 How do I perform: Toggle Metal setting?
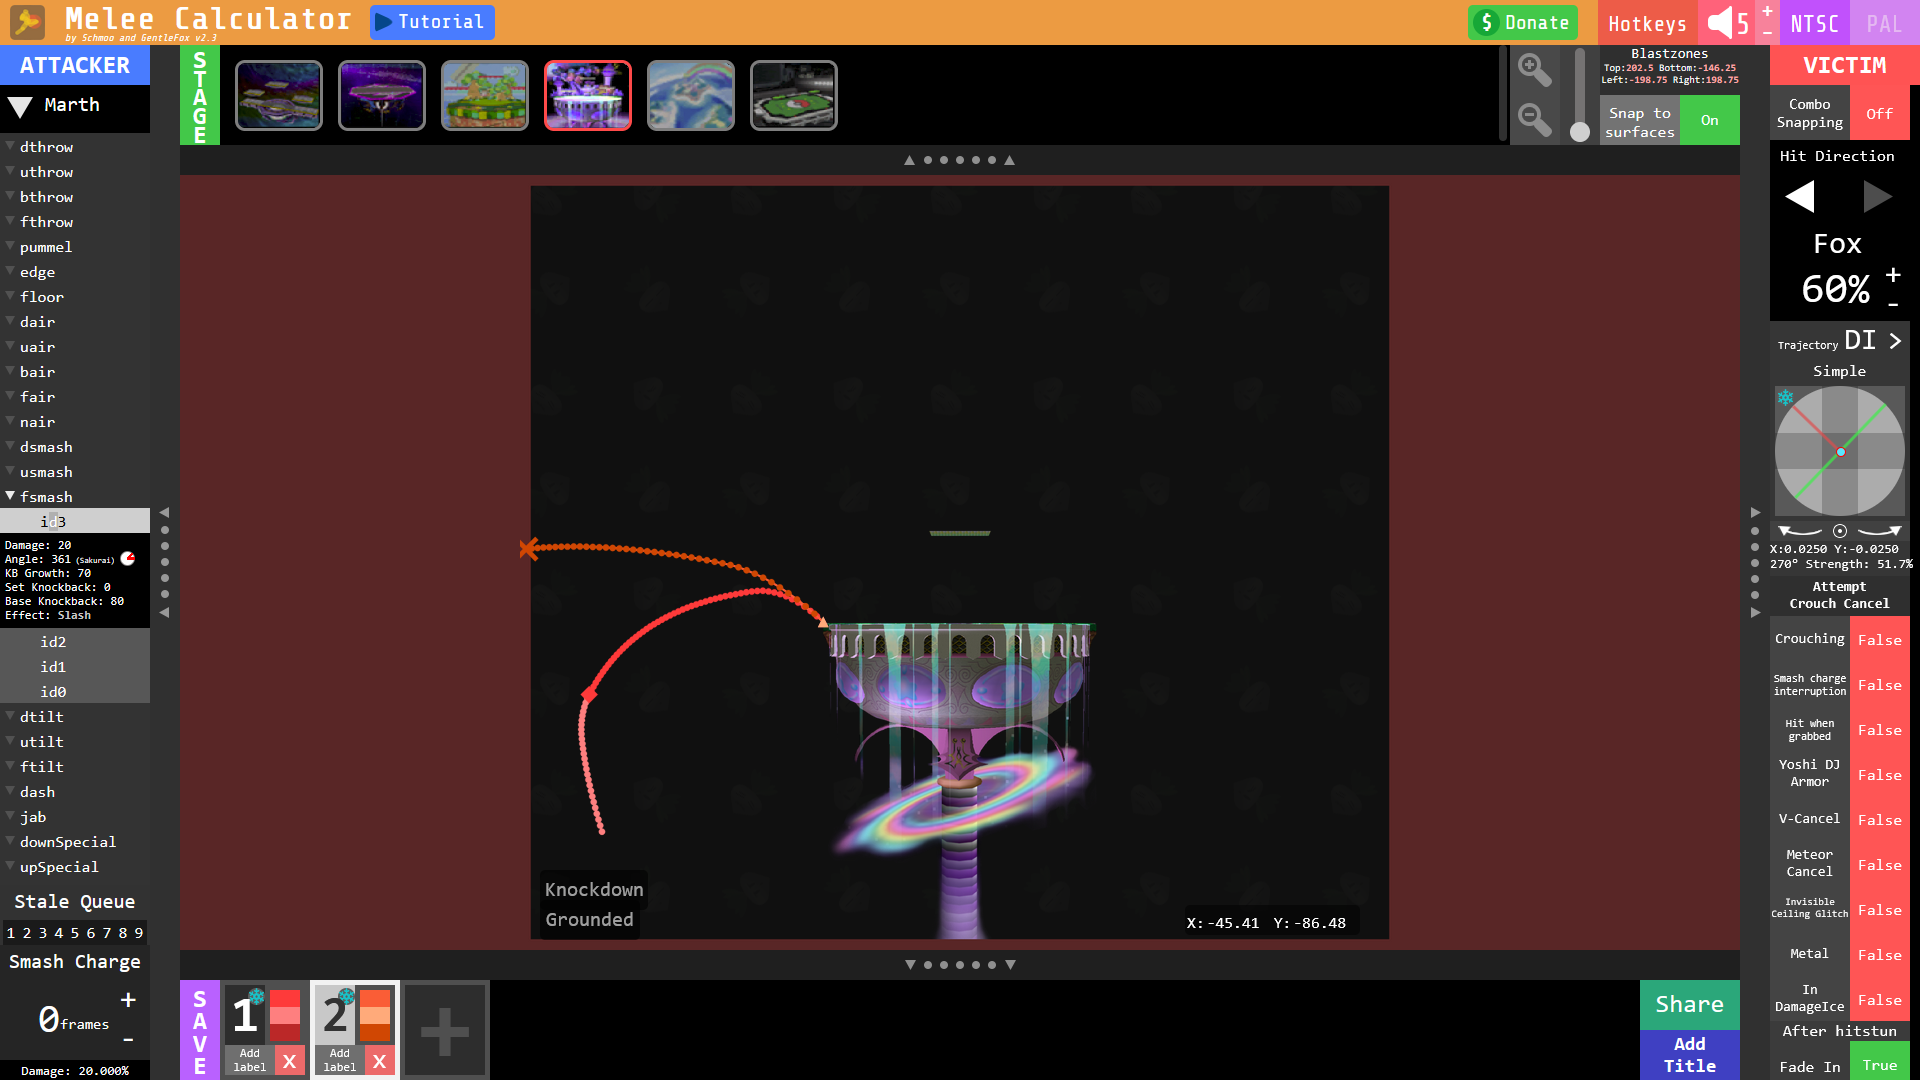click(1880, 955)
